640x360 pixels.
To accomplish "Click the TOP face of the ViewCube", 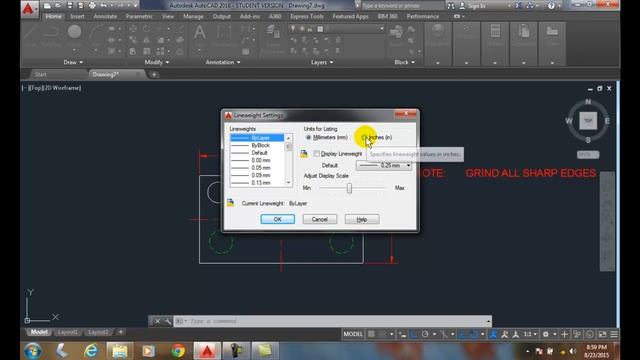I will [x=588, y=121].
